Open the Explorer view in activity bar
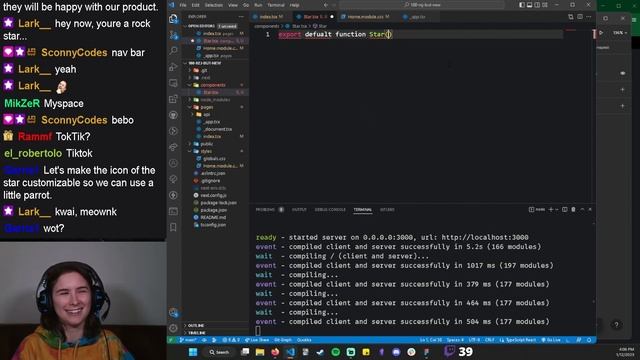The image size is (640, 360). tap(173, 19)
